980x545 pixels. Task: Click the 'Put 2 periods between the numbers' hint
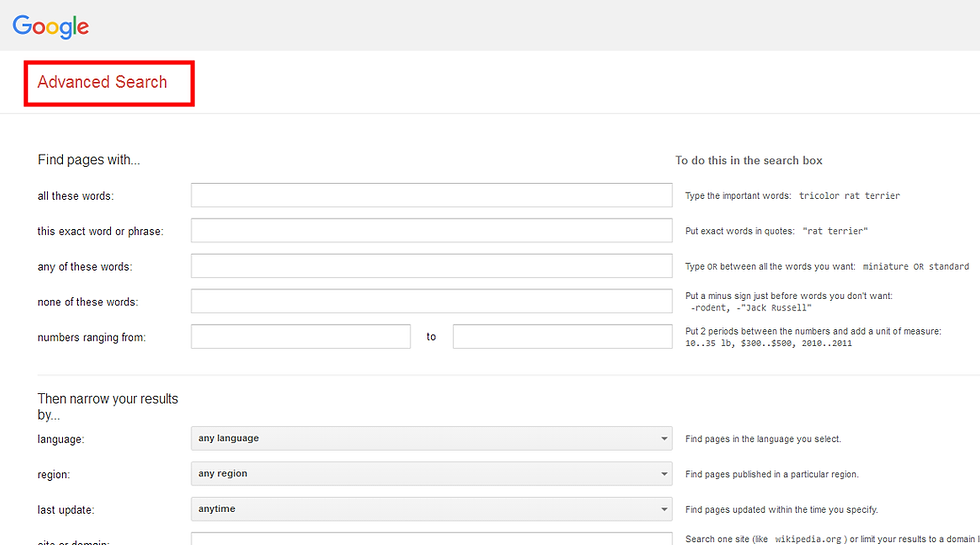point(813,331)
